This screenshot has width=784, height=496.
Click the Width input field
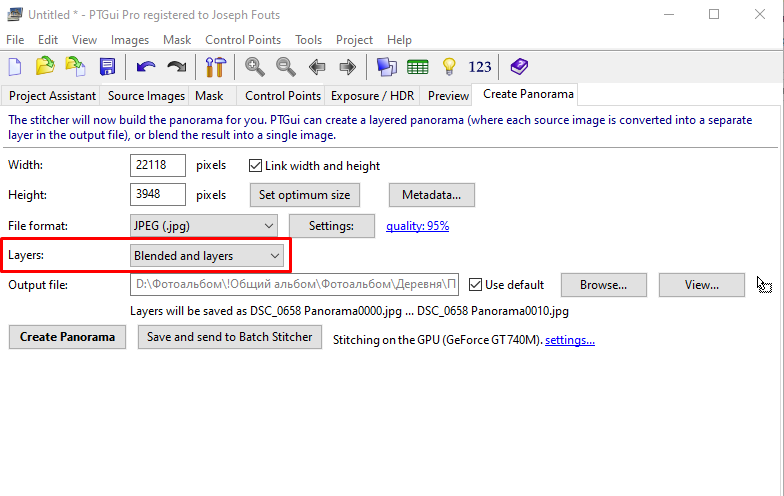158,165
